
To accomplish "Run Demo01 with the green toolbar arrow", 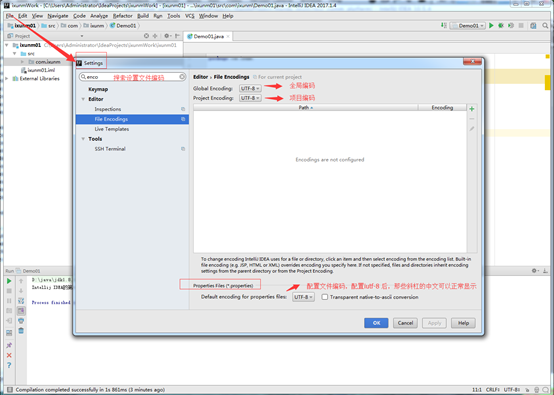I will pos(491,25).
